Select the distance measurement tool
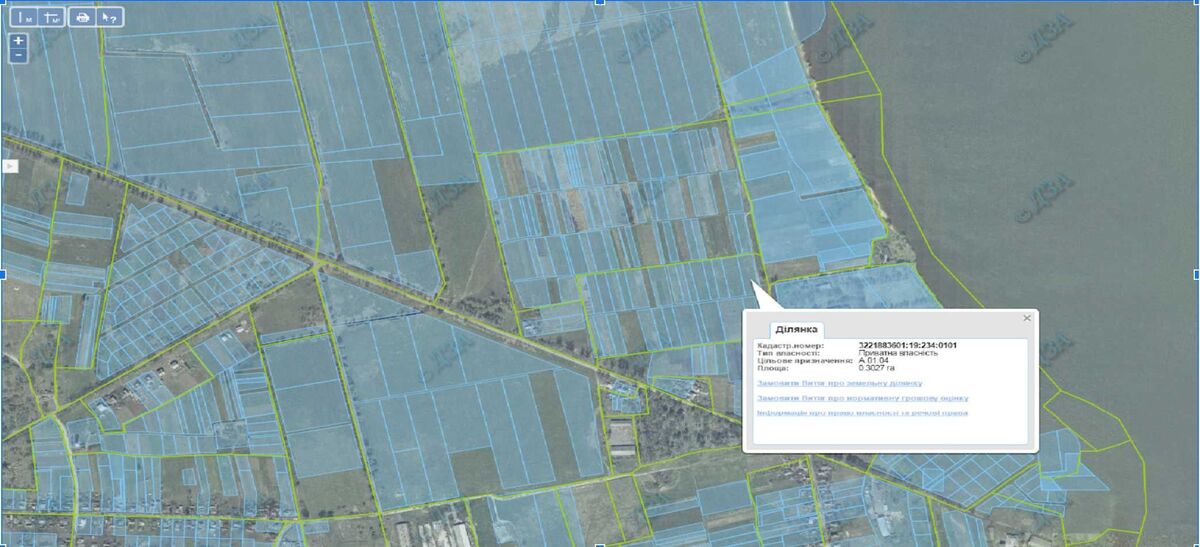Image resolution: width=1200 pixels, height=547 pixels. tap(26, 17)
